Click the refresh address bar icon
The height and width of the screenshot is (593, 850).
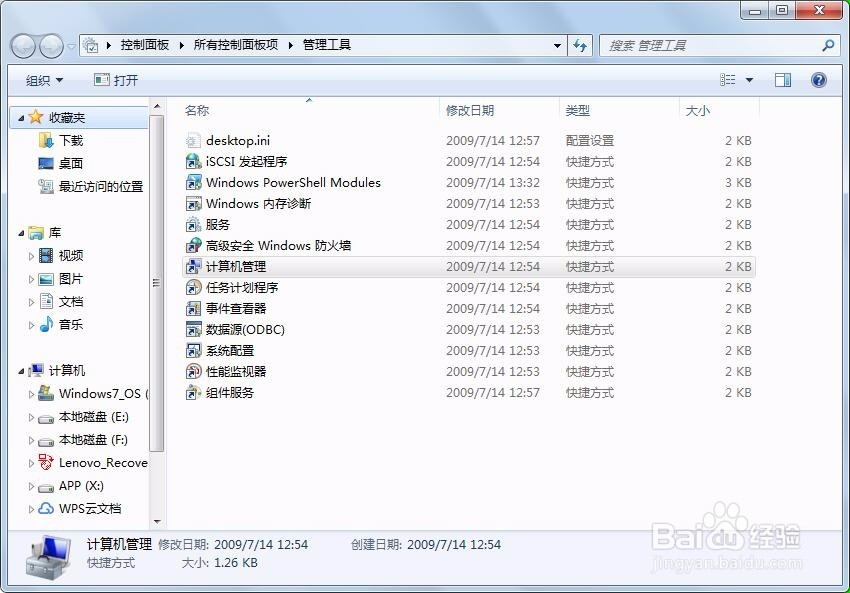(x=580, y=46)
